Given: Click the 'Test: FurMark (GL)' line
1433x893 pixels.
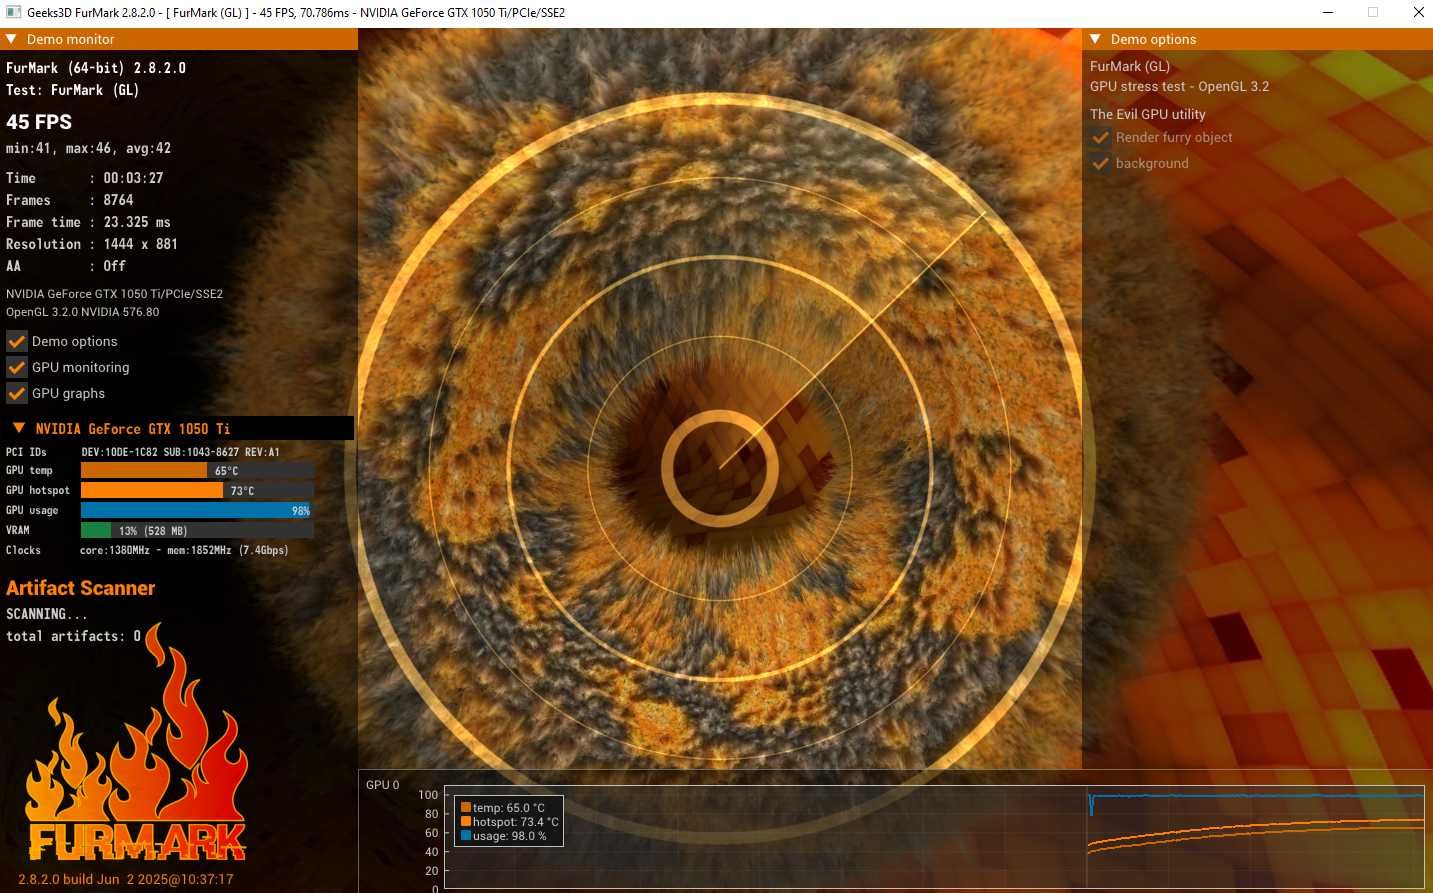Looking at the screenshot, I should coord(72,90).
